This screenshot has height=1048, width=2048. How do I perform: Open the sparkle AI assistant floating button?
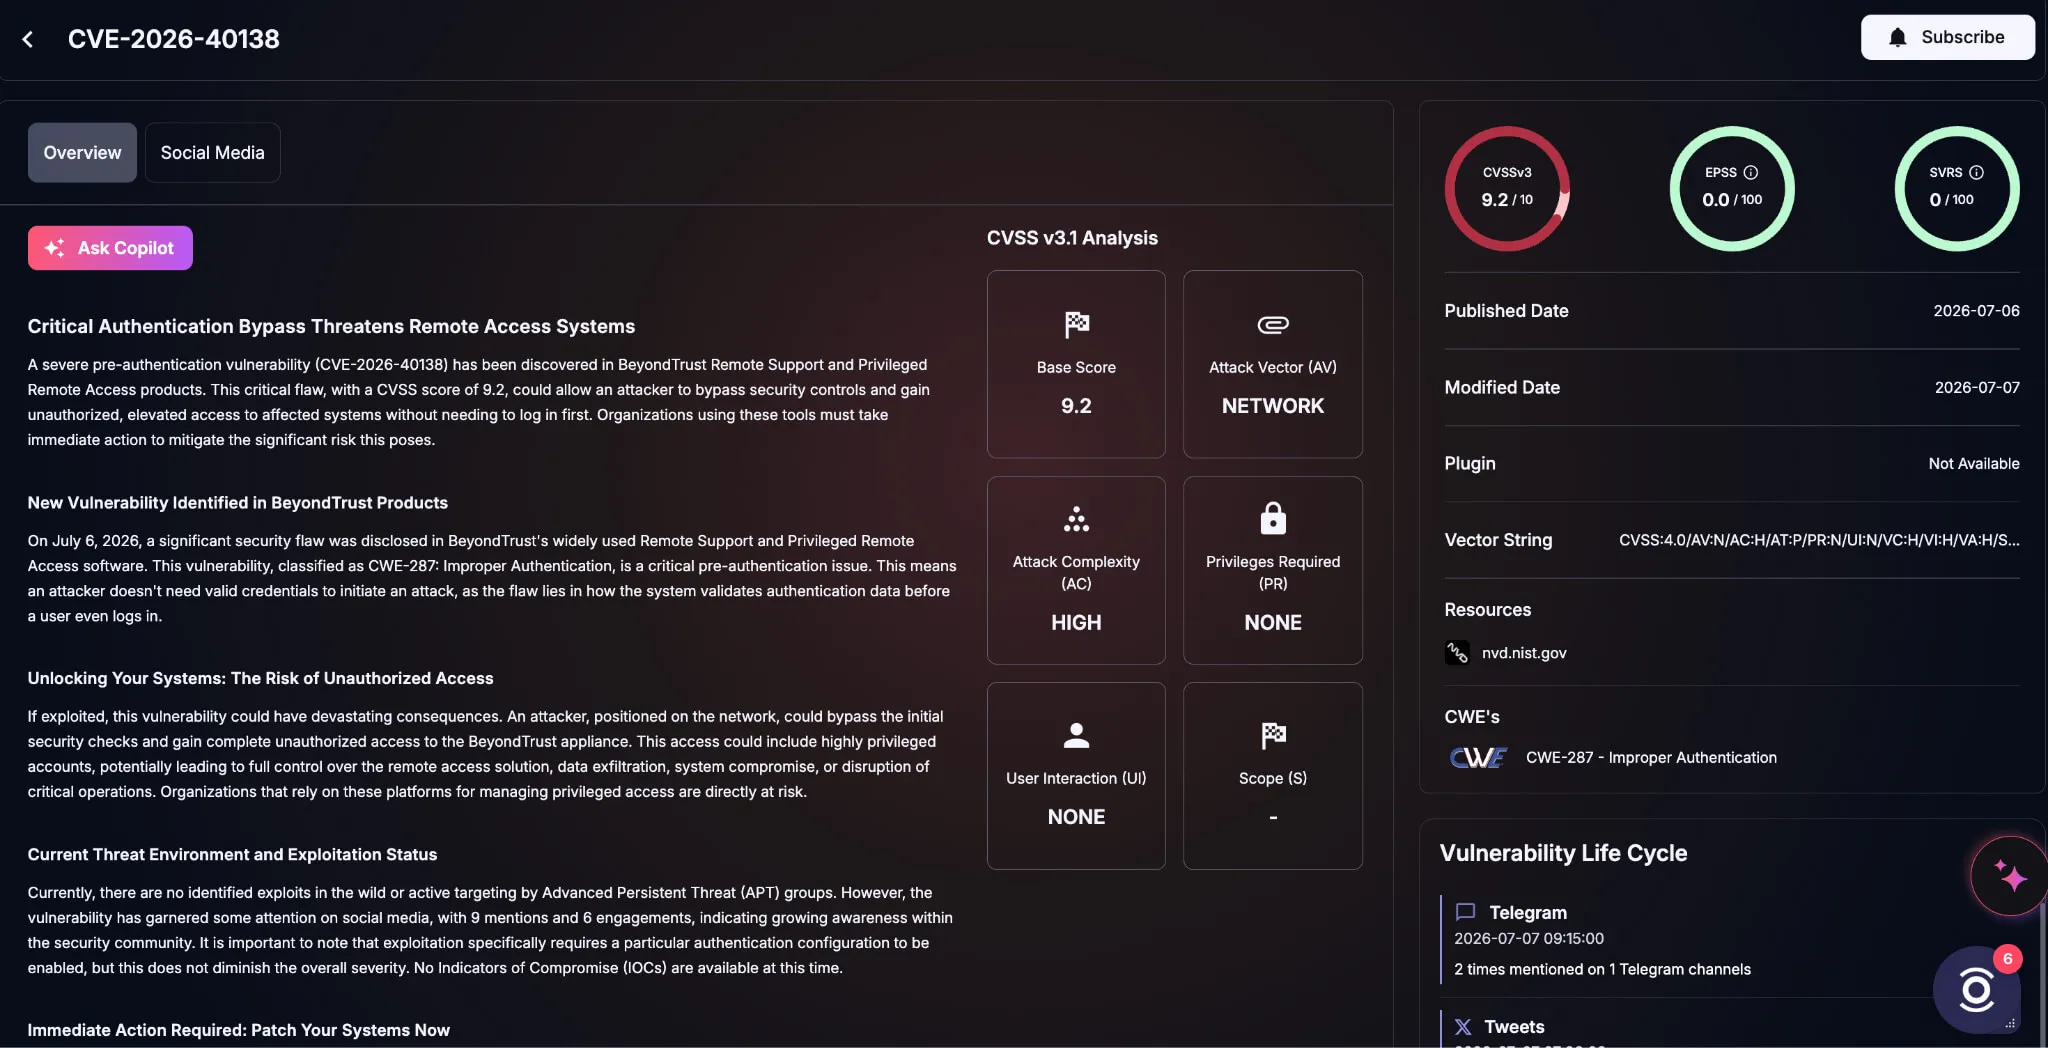[2008, 876]
